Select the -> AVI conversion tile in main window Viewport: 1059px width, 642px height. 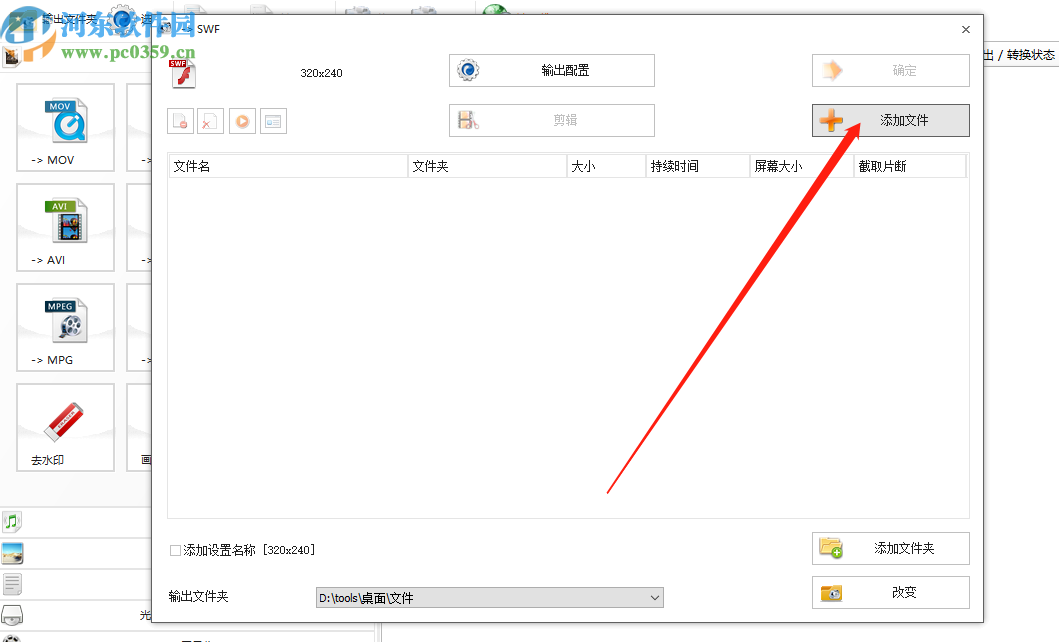66,228
